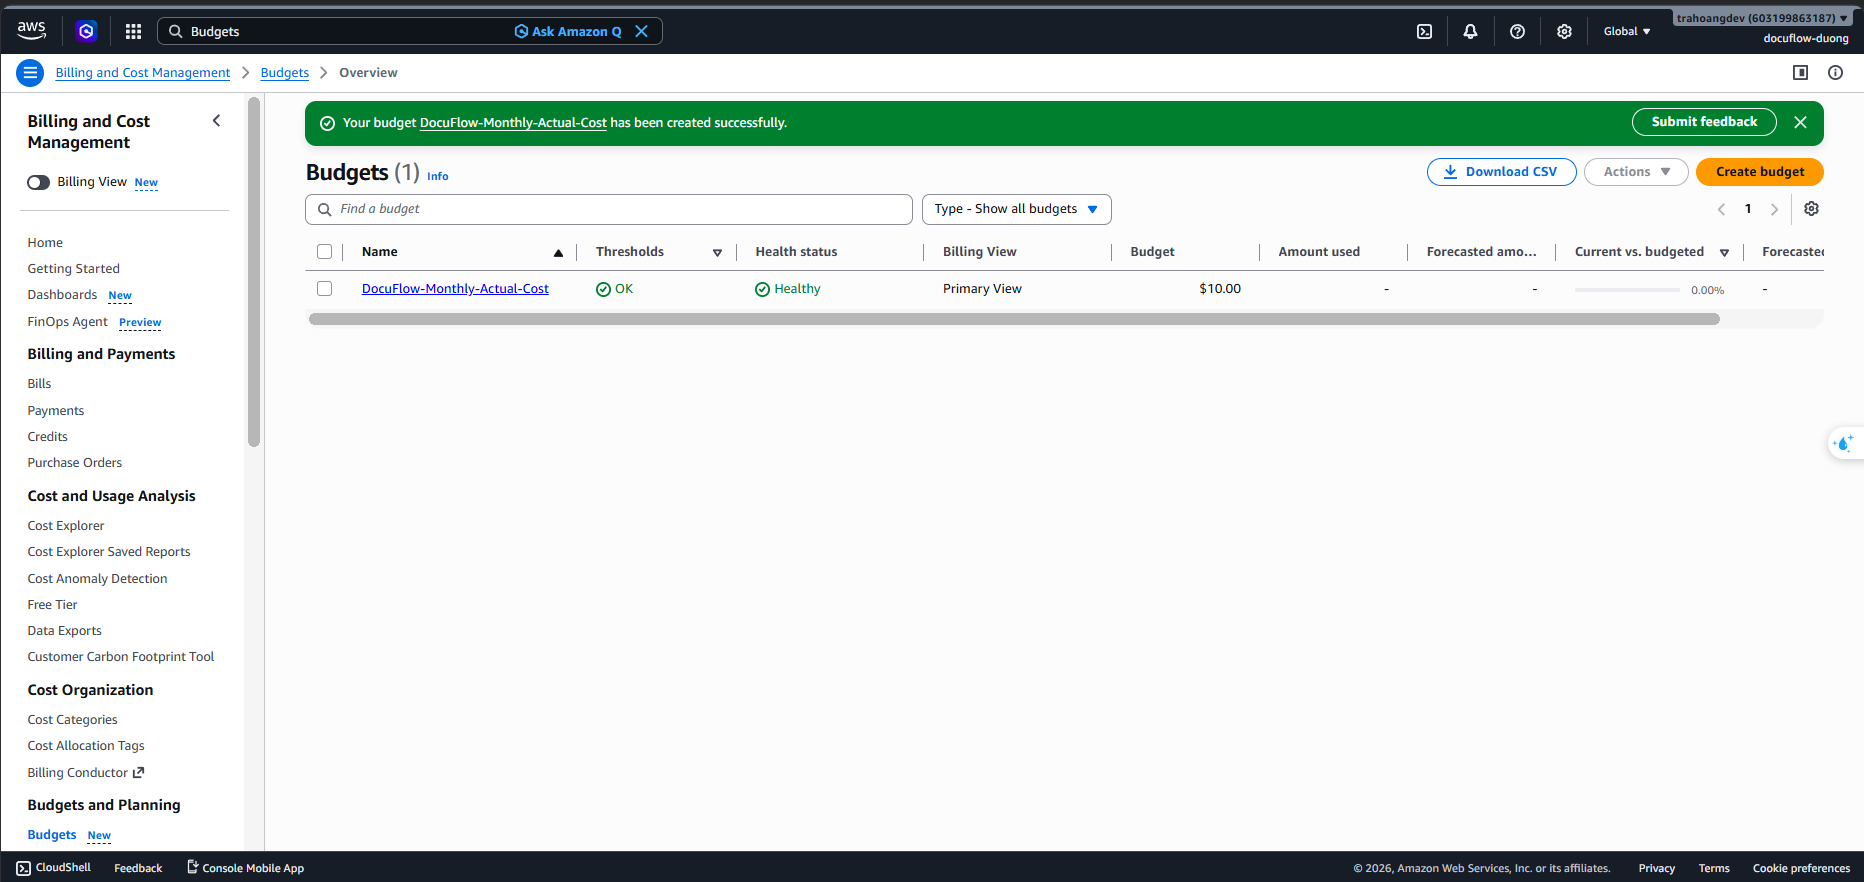Open console settings gear in top bar
This screenshot has height=882, width=1864.
point(1564,31)
